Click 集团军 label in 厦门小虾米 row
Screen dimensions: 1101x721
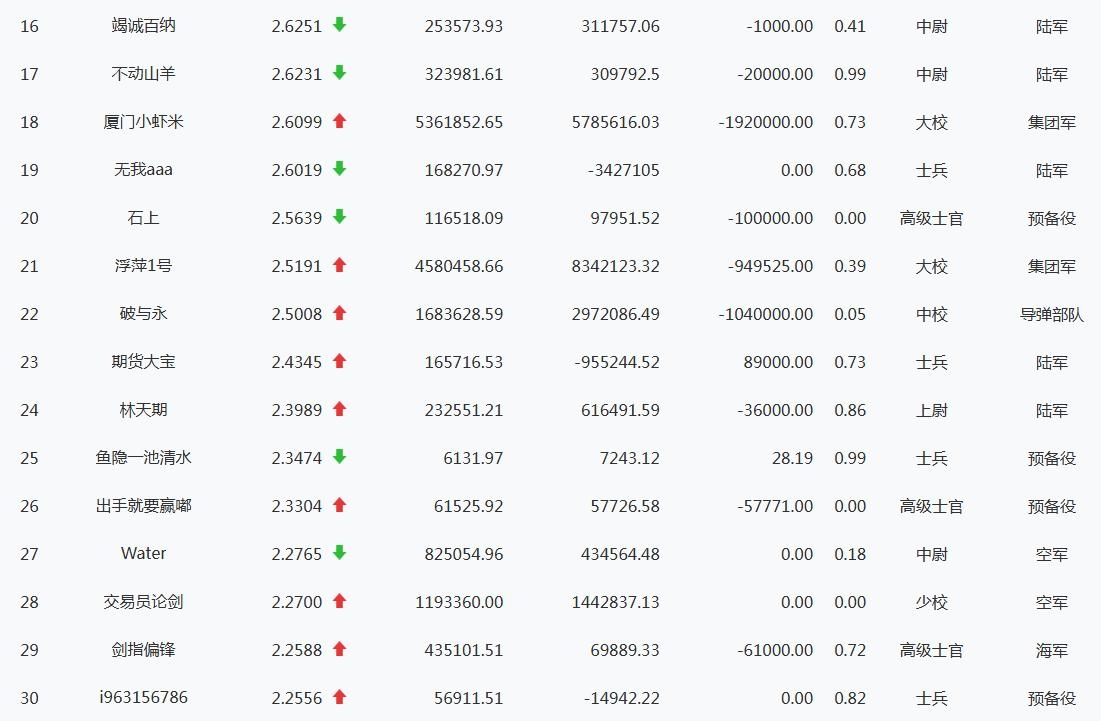click(x=1051, y=122)
